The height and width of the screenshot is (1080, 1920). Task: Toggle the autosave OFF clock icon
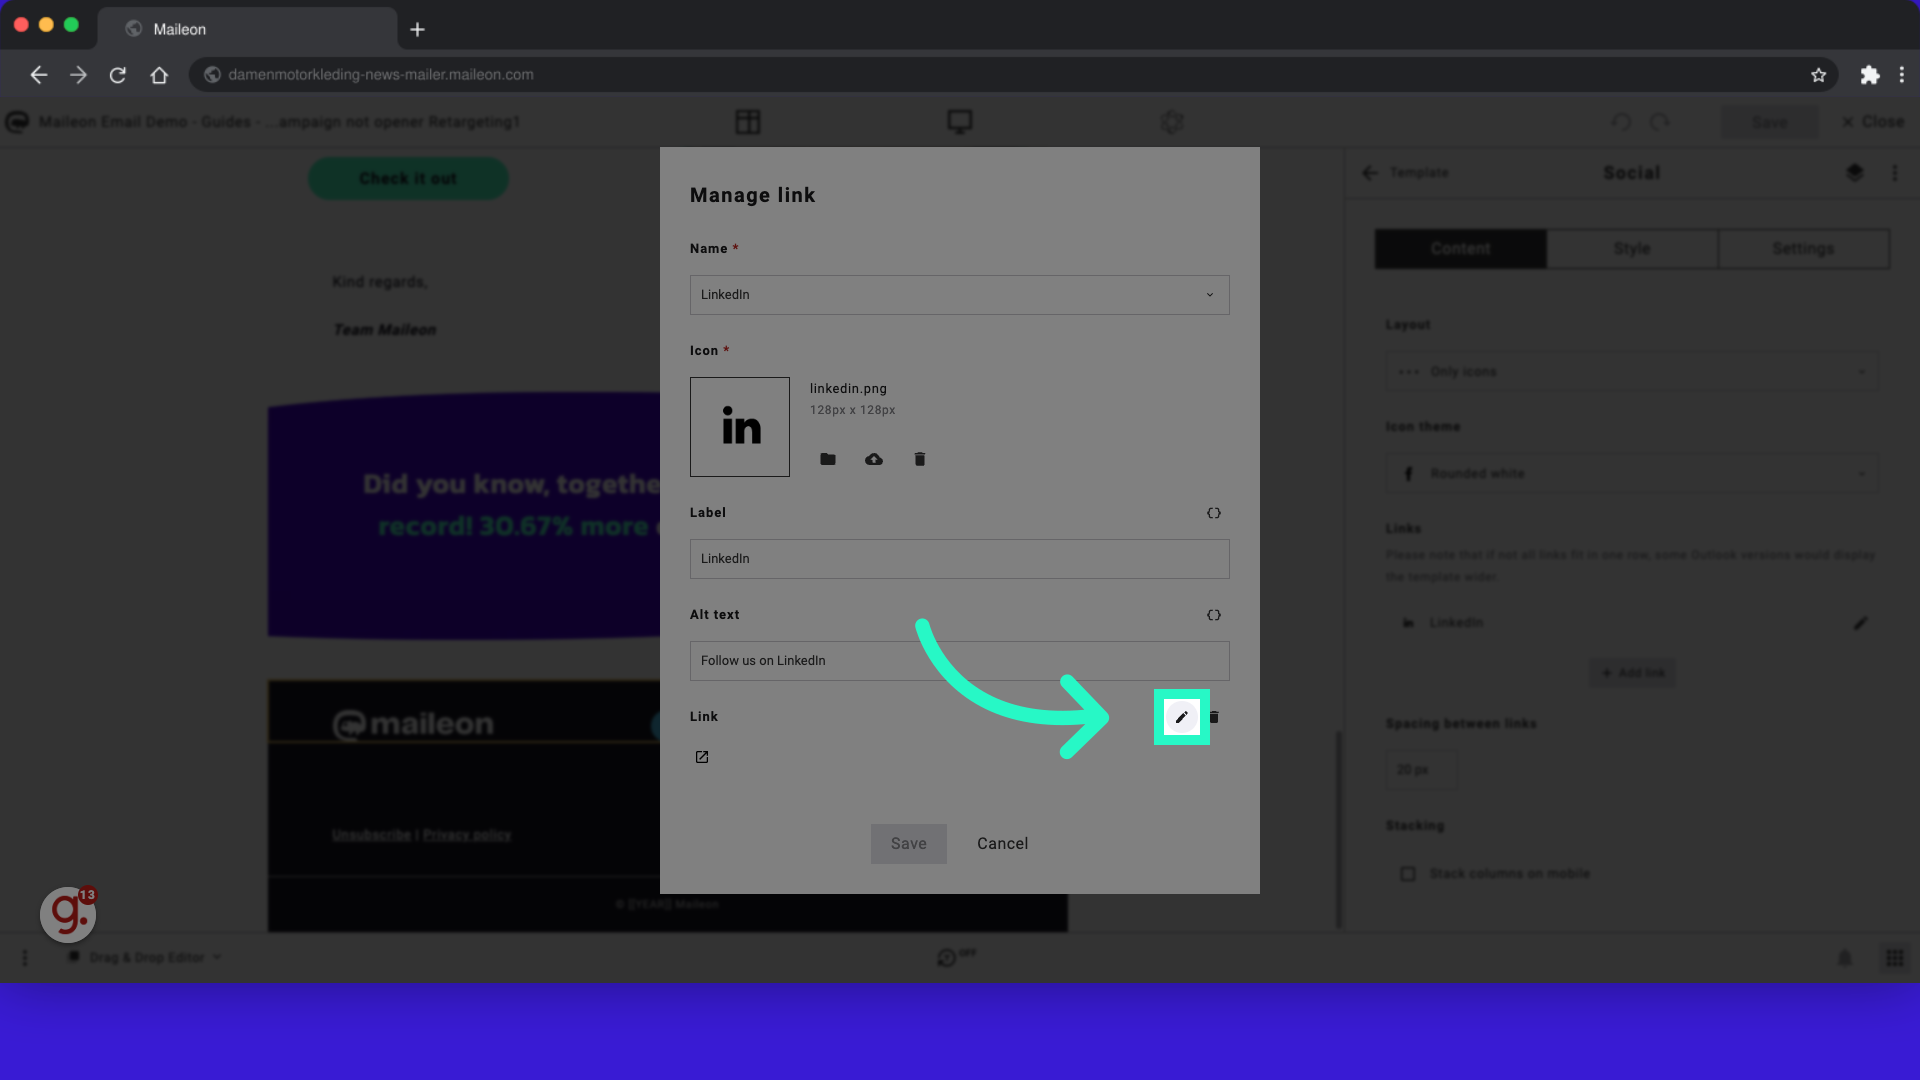[955, 957]
